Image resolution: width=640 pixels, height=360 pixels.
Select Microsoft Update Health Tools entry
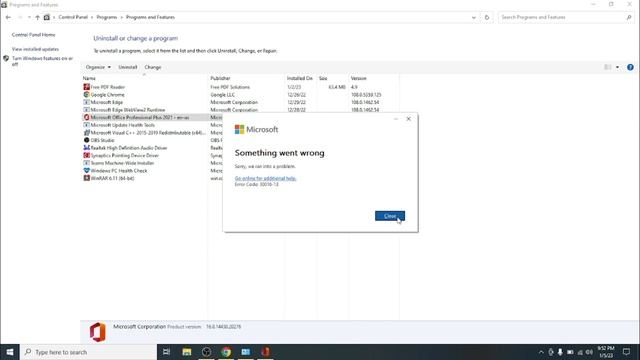[x=123, y=125]
